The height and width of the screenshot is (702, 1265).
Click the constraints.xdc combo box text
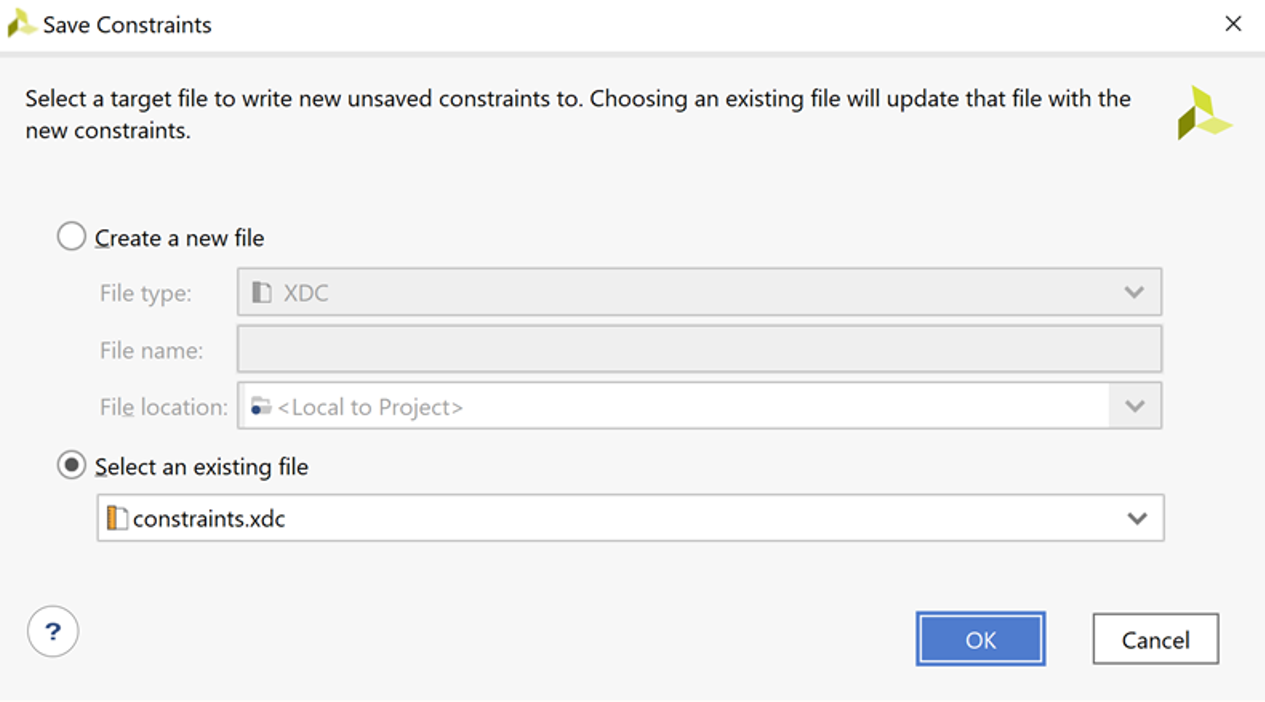point(209,519)
